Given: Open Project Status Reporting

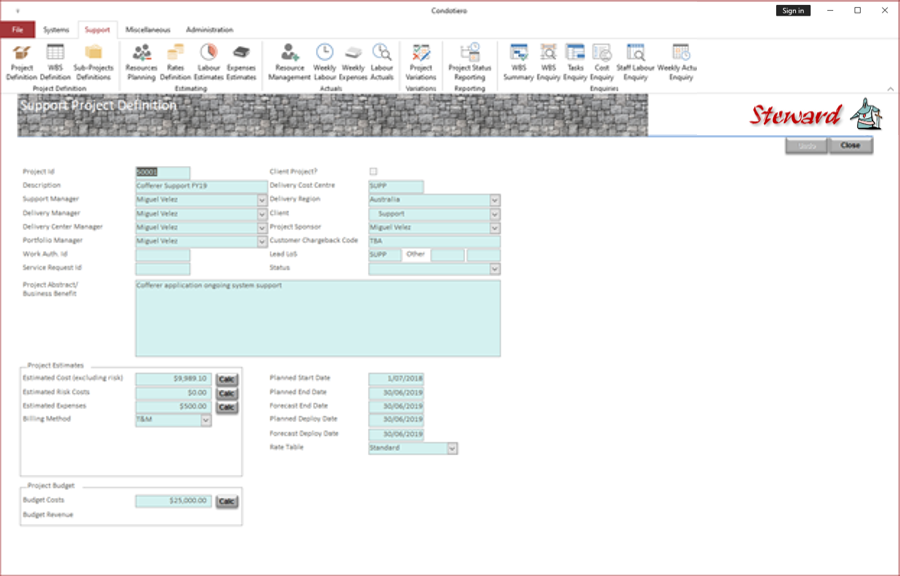Looking at the screenshot, I should [x=470, y=62].
